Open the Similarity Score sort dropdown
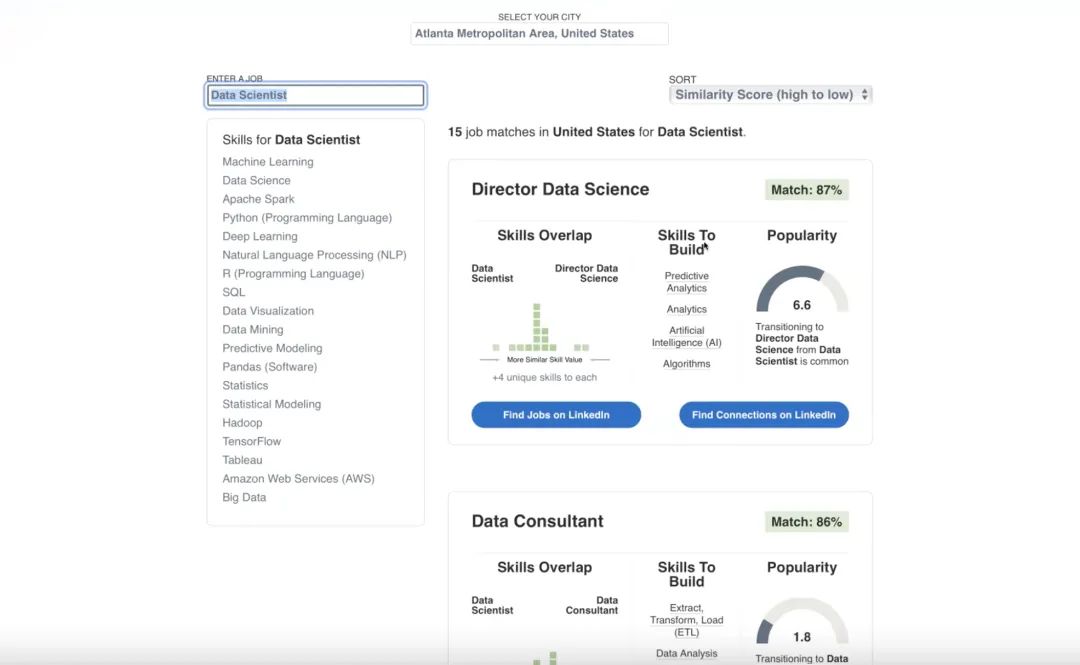This screenshot has height=665, width=1080. 770,95
